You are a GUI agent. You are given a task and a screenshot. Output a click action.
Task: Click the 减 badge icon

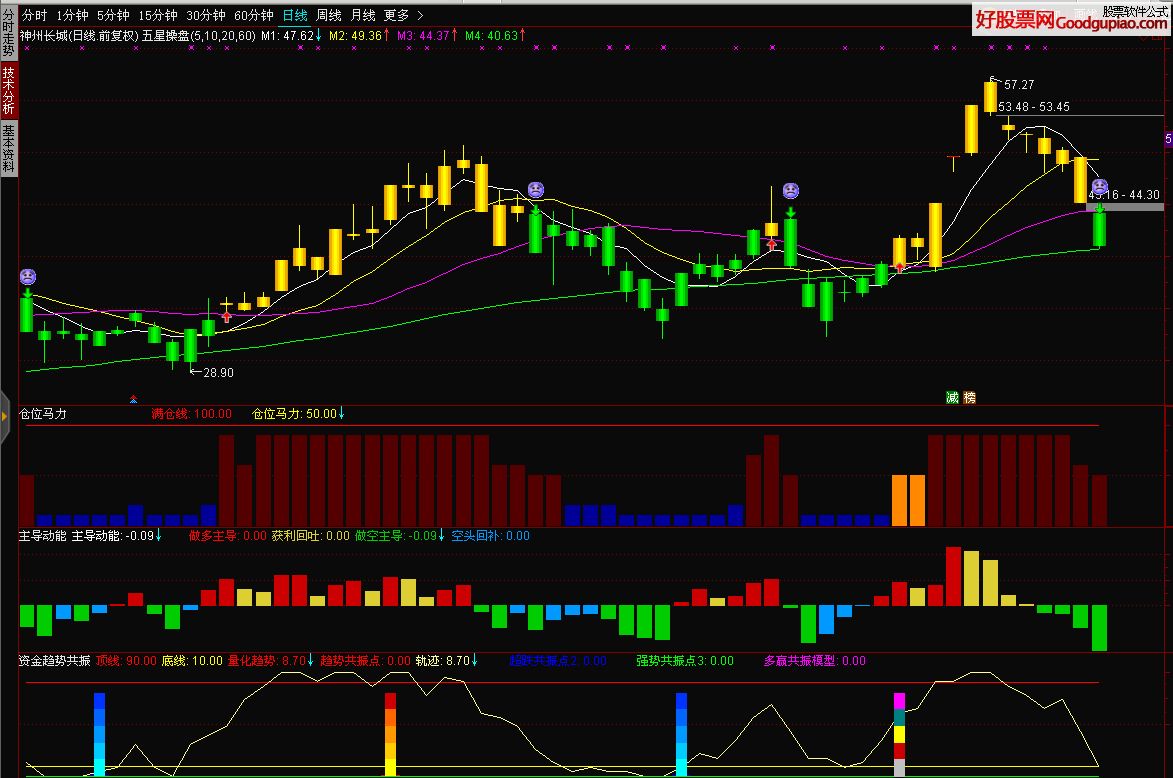(x=952, y=397)
